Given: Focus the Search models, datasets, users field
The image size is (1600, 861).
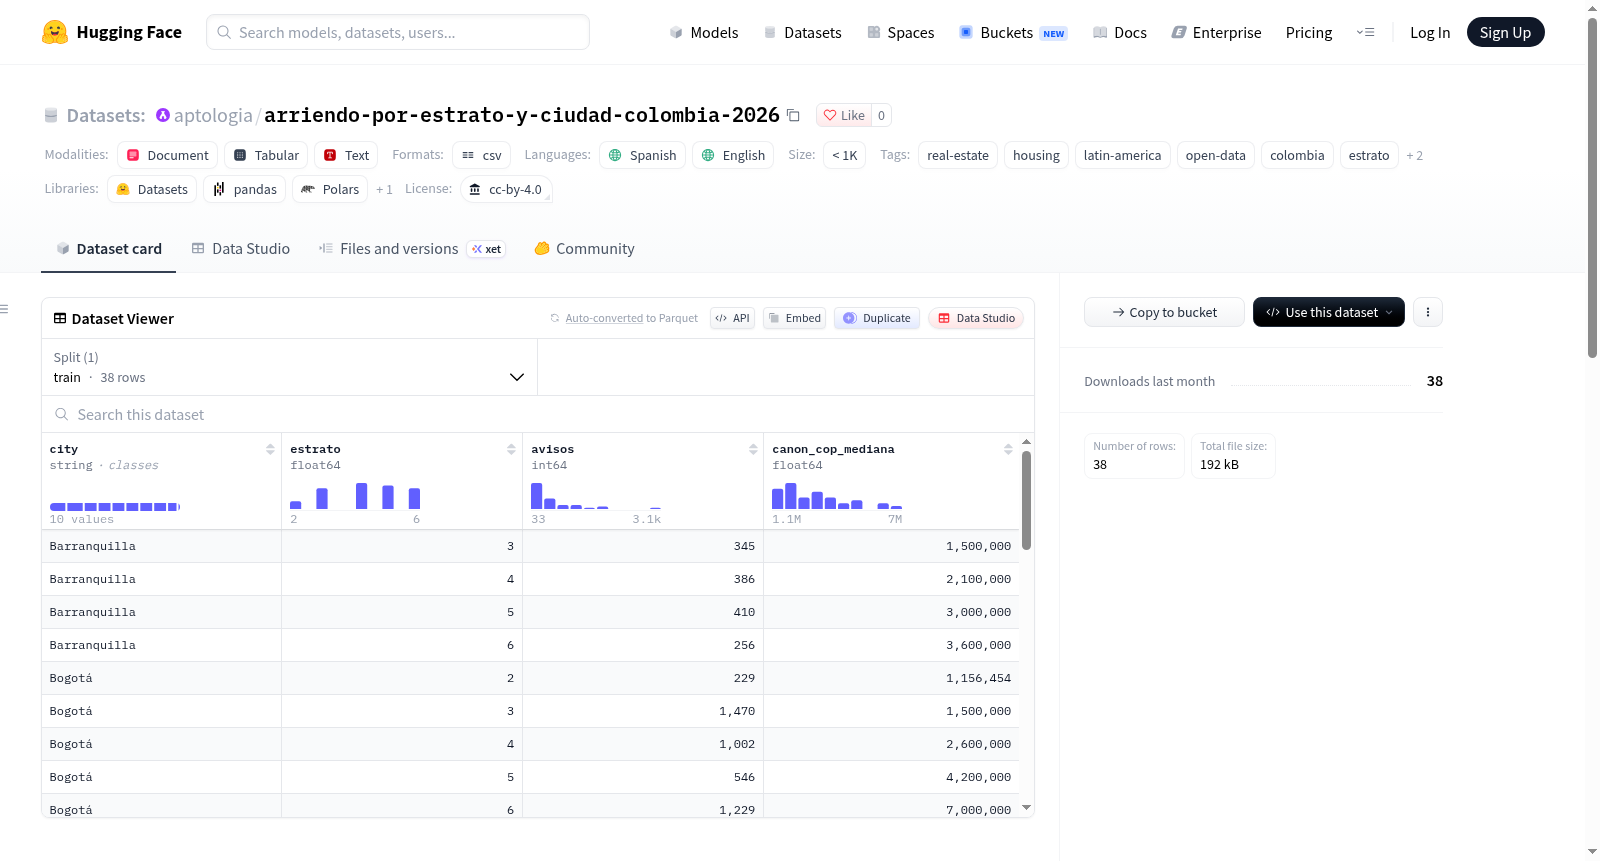Looking at the screenshot, I should (x=398, y=32).
